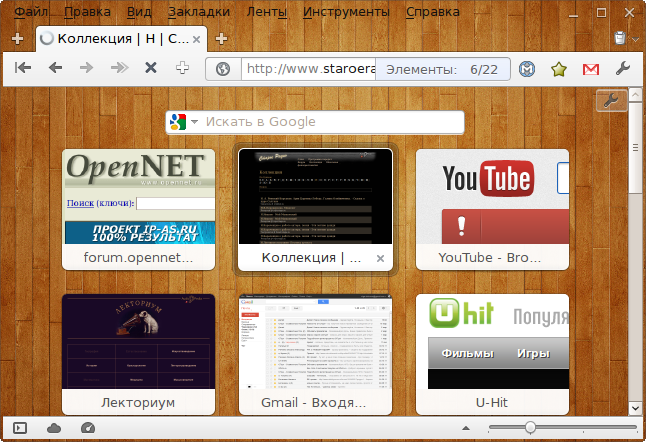Click the plus icon left of tabs
Screen dimensions: 646x442
(17, 38)
